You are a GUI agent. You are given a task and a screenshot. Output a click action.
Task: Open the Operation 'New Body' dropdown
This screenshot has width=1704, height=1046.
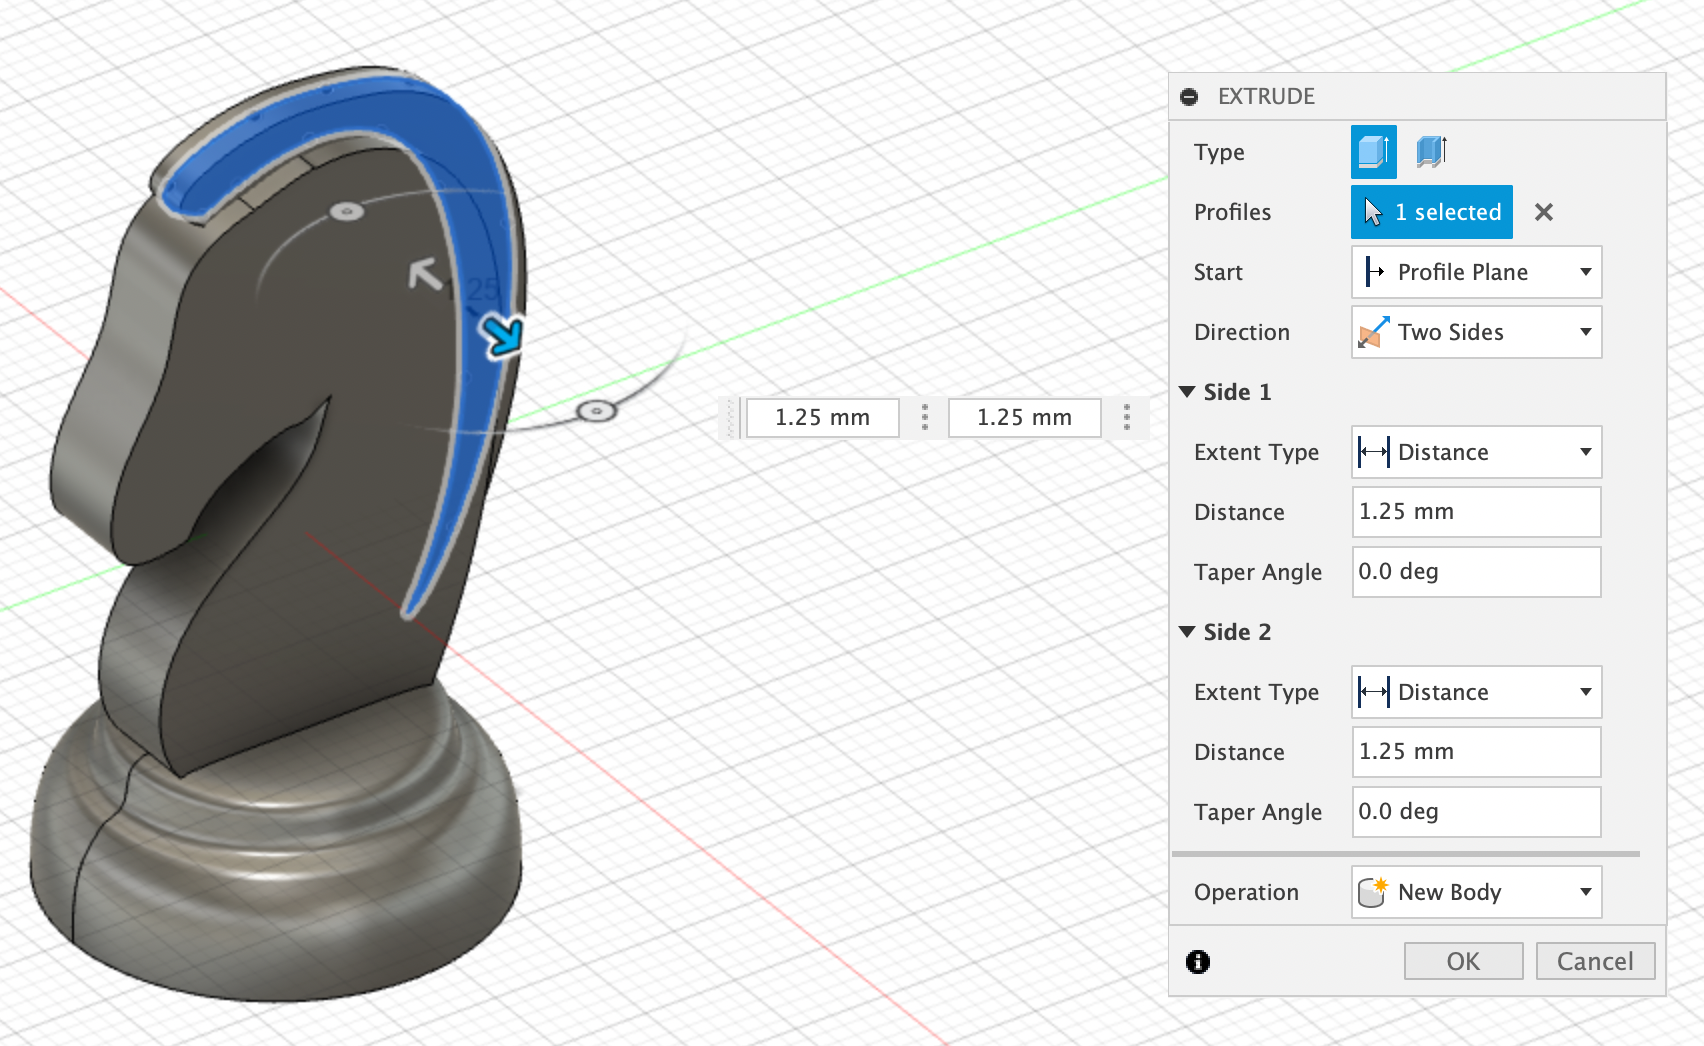coord(1476,892)
